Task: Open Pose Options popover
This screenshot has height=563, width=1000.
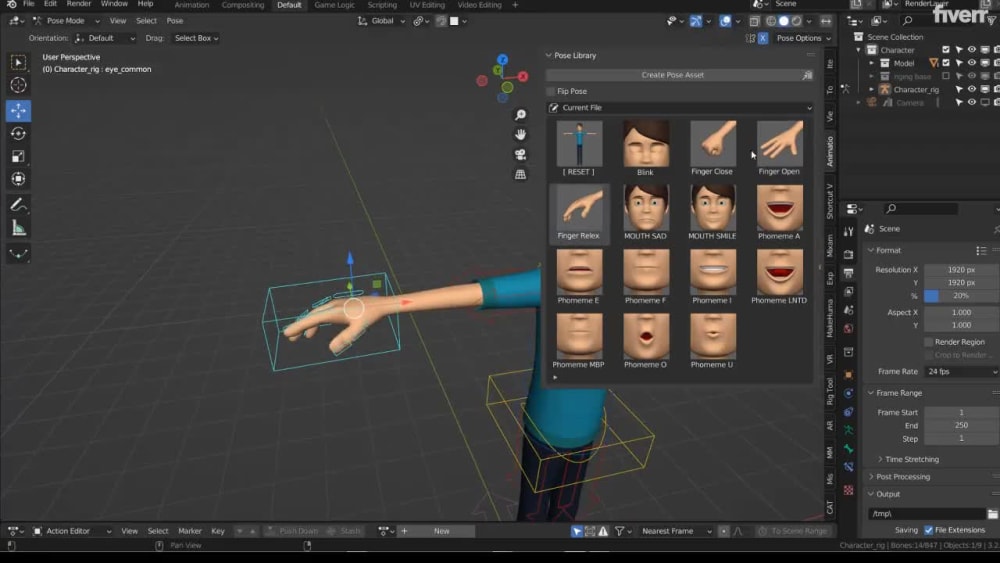Action: click(x=803, y=38)
